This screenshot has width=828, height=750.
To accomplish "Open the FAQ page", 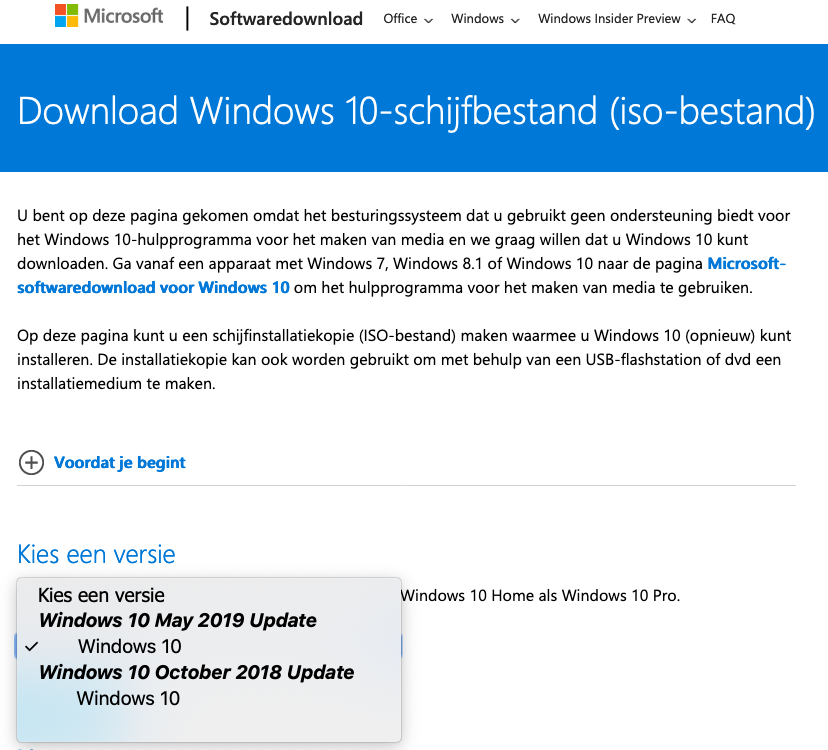I will coord(723,19).
